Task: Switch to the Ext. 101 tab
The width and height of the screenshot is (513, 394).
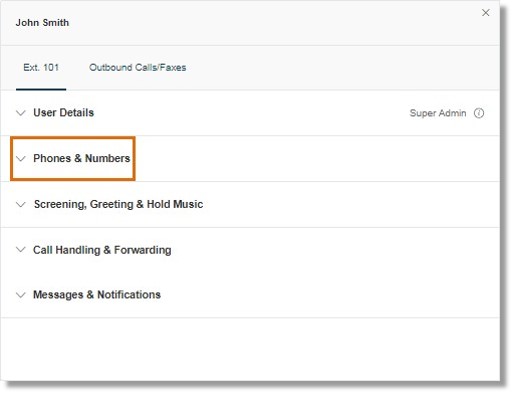Action: pos(41,68)
